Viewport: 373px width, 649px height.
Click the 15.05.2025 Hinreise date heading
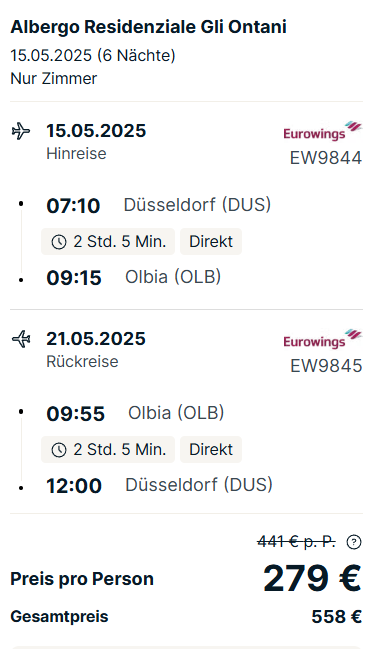point(96,131)
